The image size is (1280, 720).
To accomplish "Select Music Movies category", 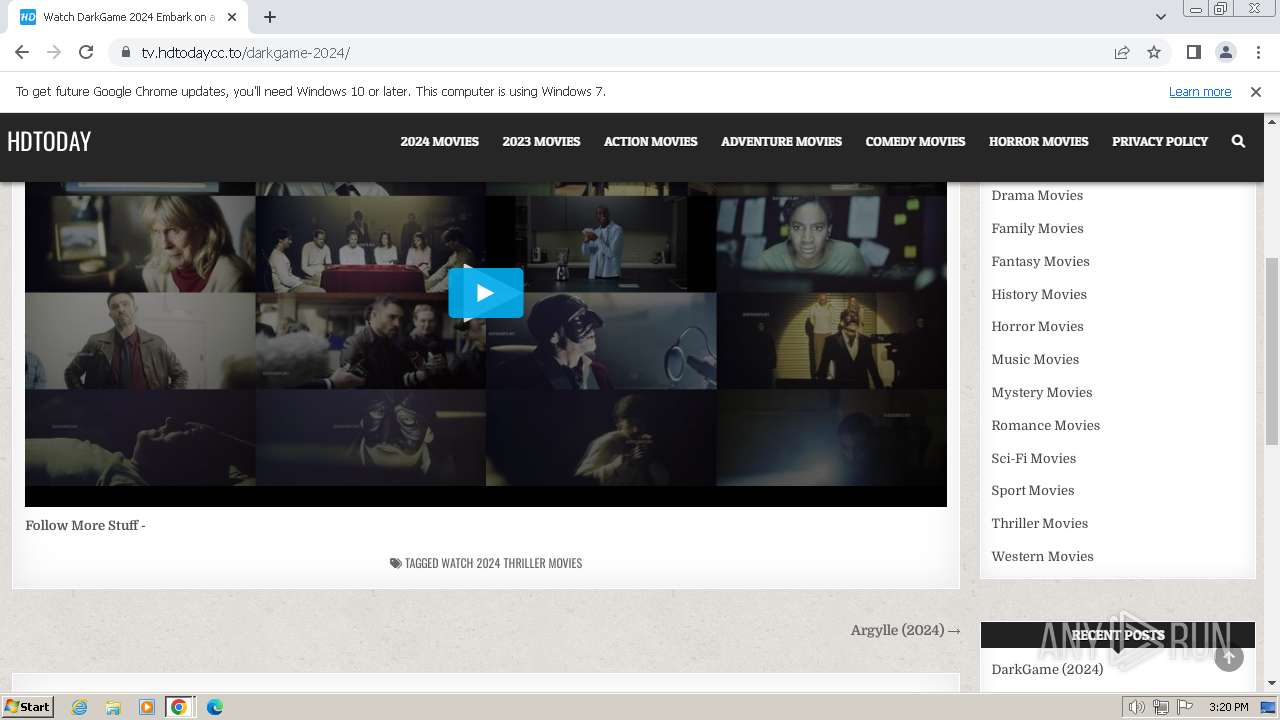I will pyautogui.click(x=1035, y=359).
